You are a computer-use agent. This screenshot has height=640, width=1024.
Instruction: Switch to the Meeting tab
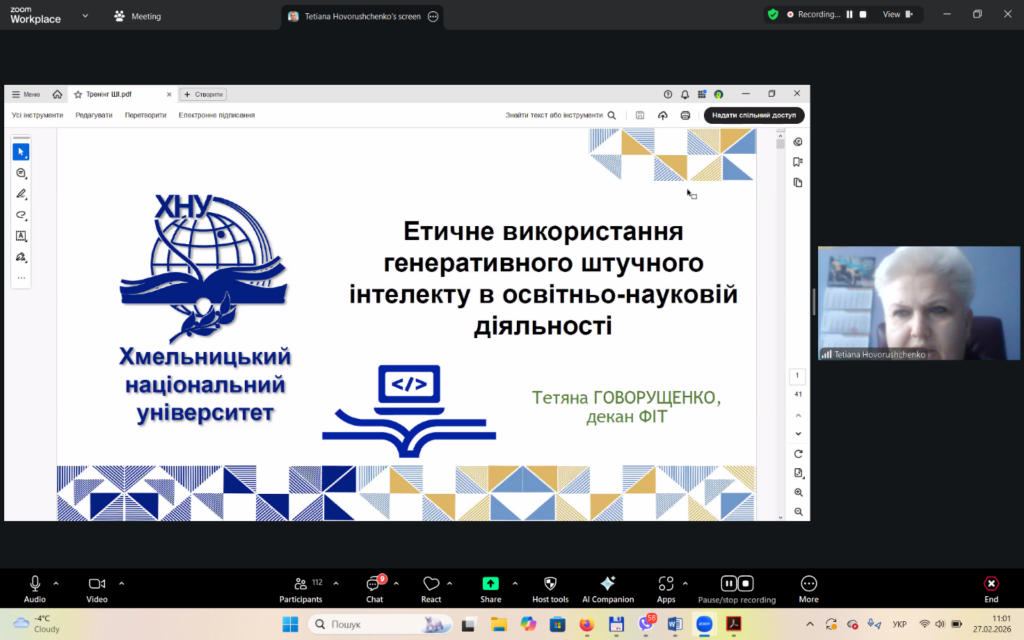coord(137,16)
